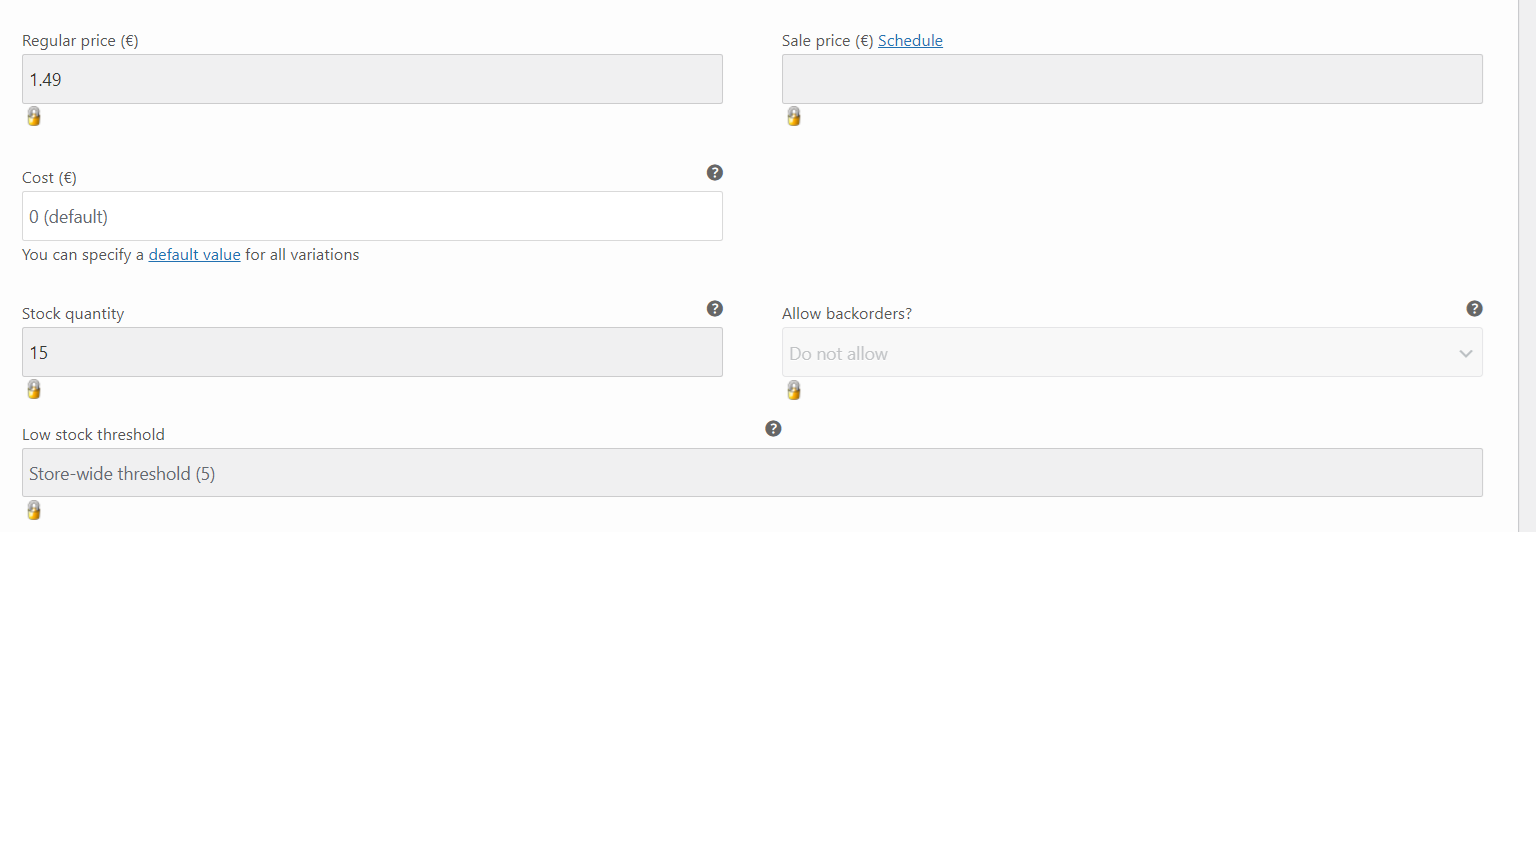Select the Cost field with 0 (default)
Screen dimensions: 1536x864
click(372, 216)
